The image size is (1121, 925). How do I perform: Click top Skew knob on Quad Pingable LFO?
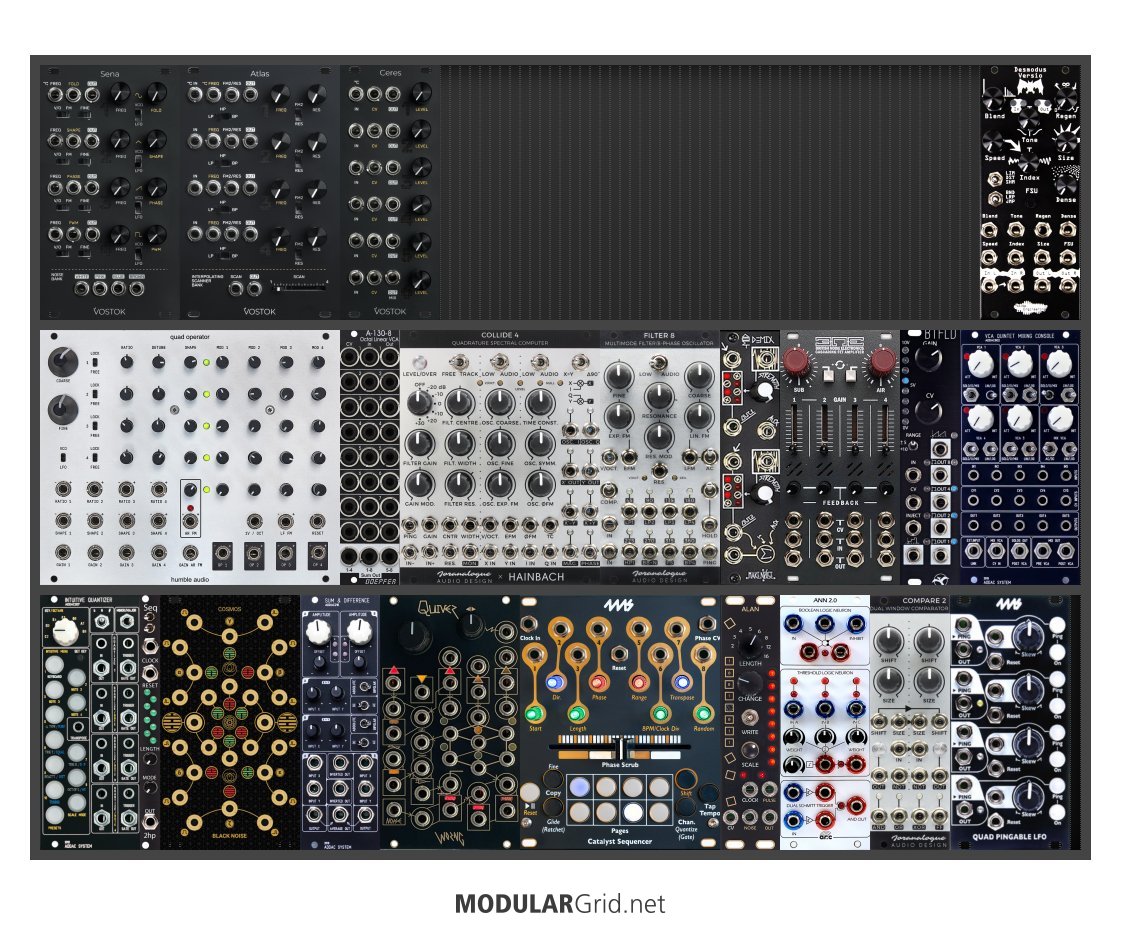[1028, 635]
